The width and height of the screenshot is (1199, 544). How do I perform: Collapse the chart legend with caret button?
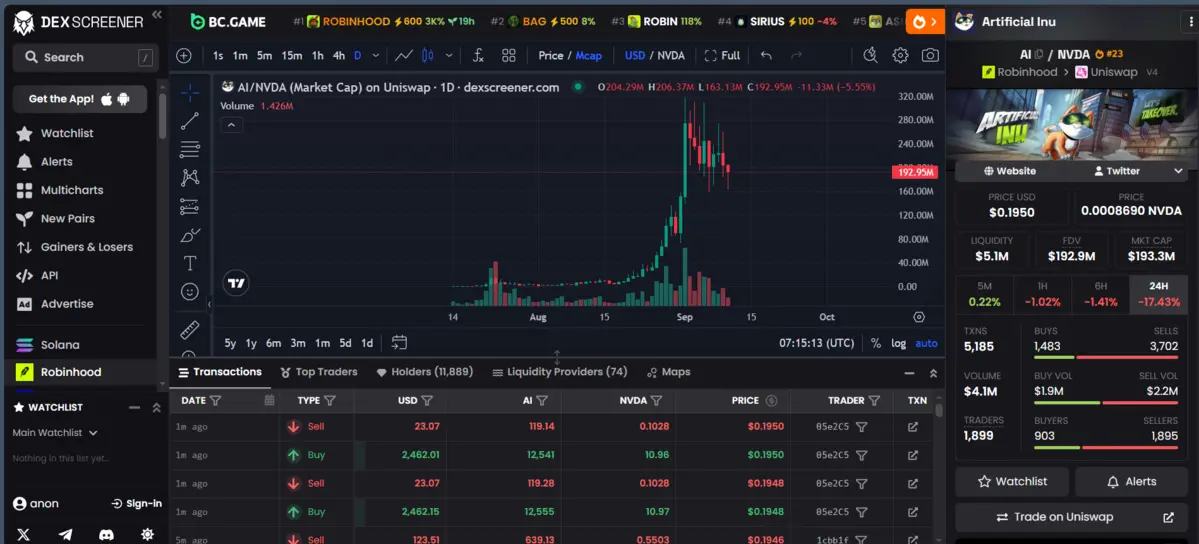pyautogui.click(x=232, y=125)
